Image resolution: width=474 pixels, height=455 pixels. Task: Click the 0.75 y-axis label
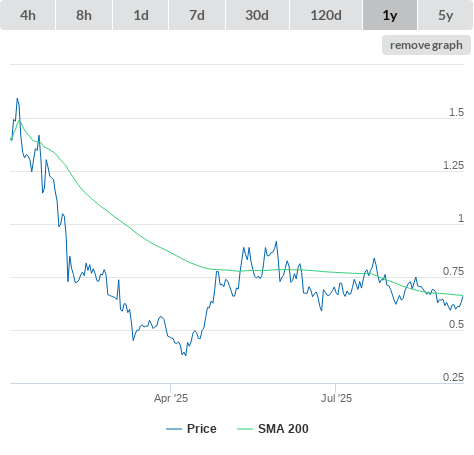point(453,271)
